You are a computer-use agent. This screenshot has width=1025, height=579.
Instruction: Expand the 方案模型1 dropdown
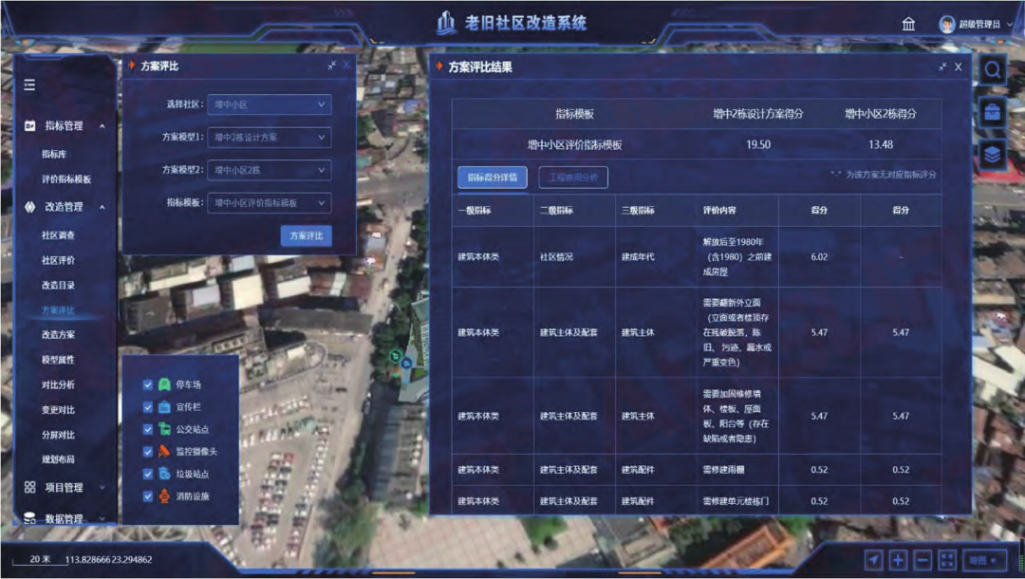coord(270,137)
